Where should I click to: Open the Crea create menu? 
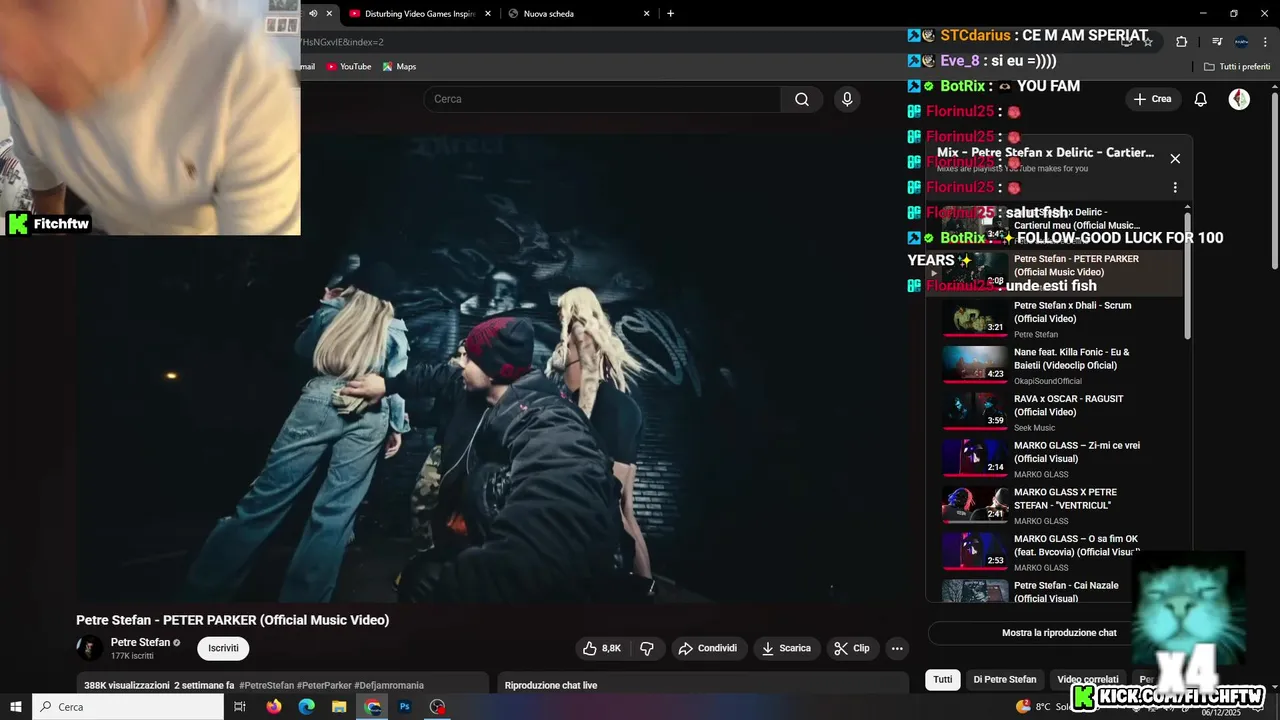(1152, 99)
